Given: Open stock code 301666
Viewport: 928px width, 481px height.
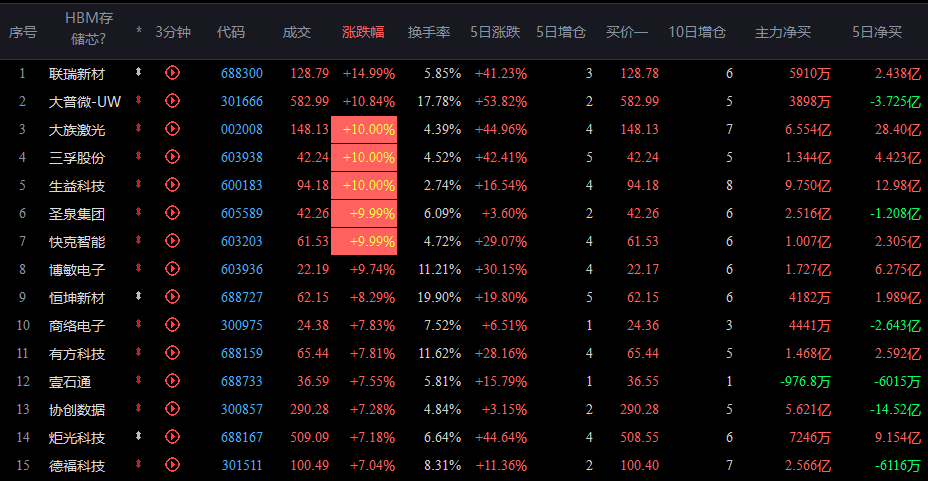Looking at the screenshot, I should pos(241,101).
